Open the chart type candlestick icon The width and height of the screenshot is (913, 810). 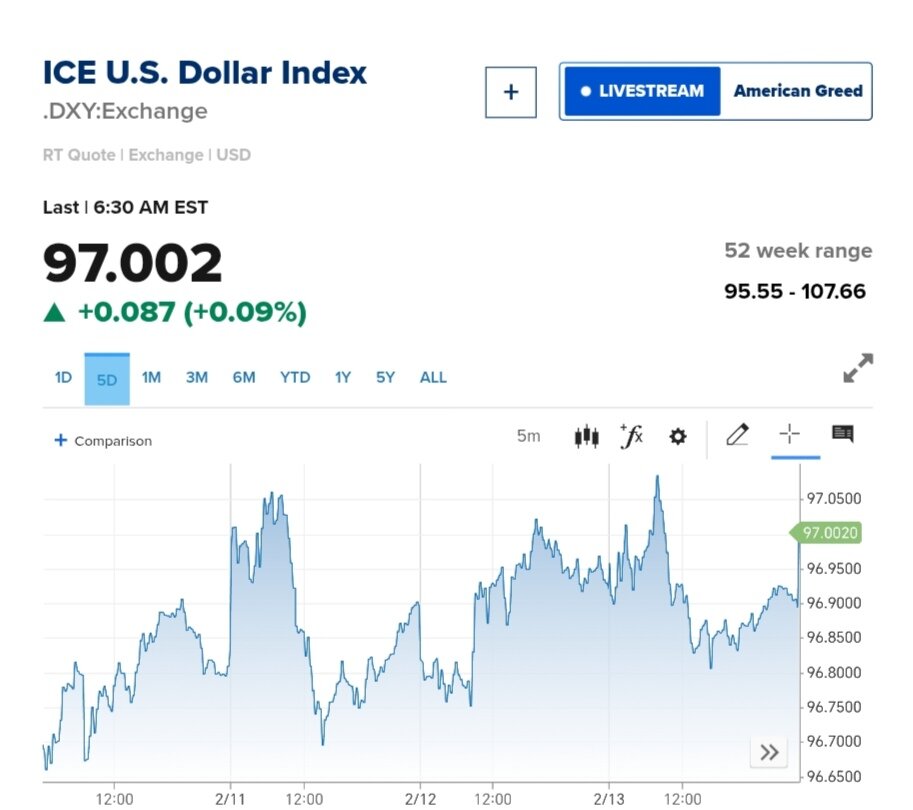(x=586, y=436)
